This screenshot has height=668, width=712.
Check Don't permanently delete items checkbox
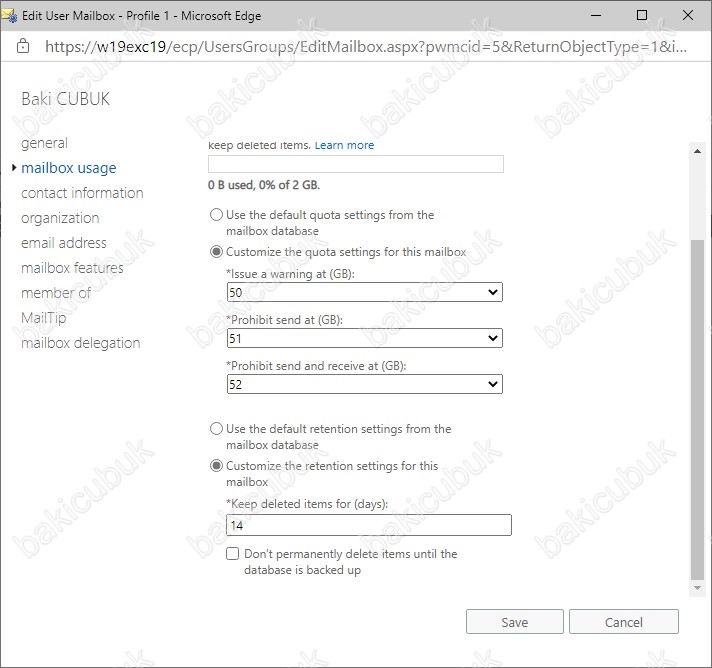coord(232,554)
